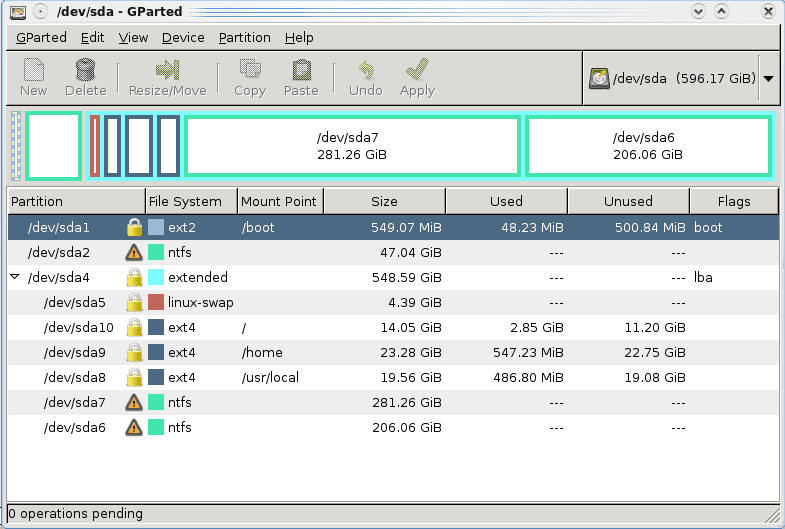Select the /dev/sda8 partition row

point(394,377)
